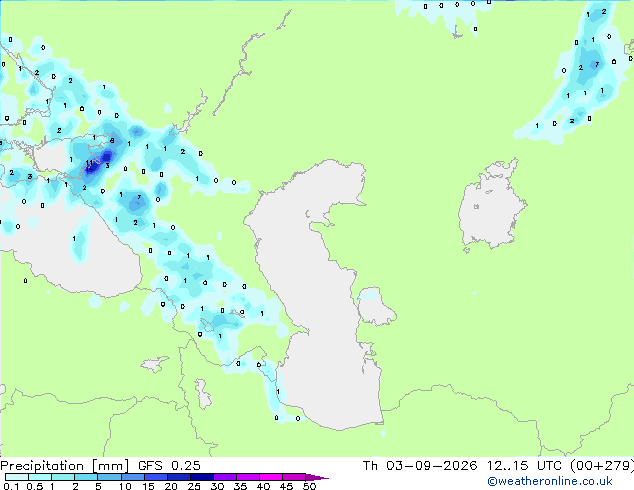
Task: Select the legend value '10'
Action: pyautogui.click(x=125, y=486)
